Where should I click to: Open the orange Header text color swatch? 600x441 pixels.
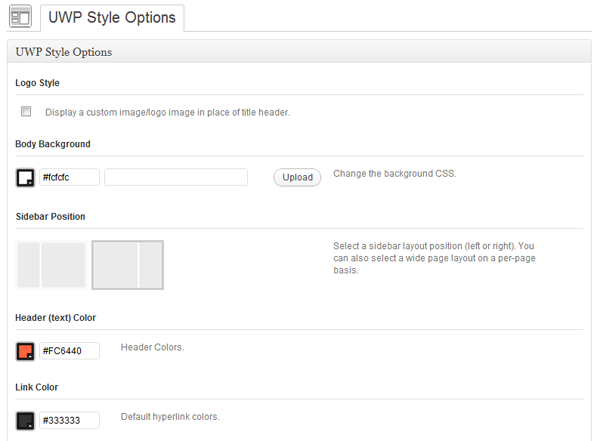tap(25, 351)
